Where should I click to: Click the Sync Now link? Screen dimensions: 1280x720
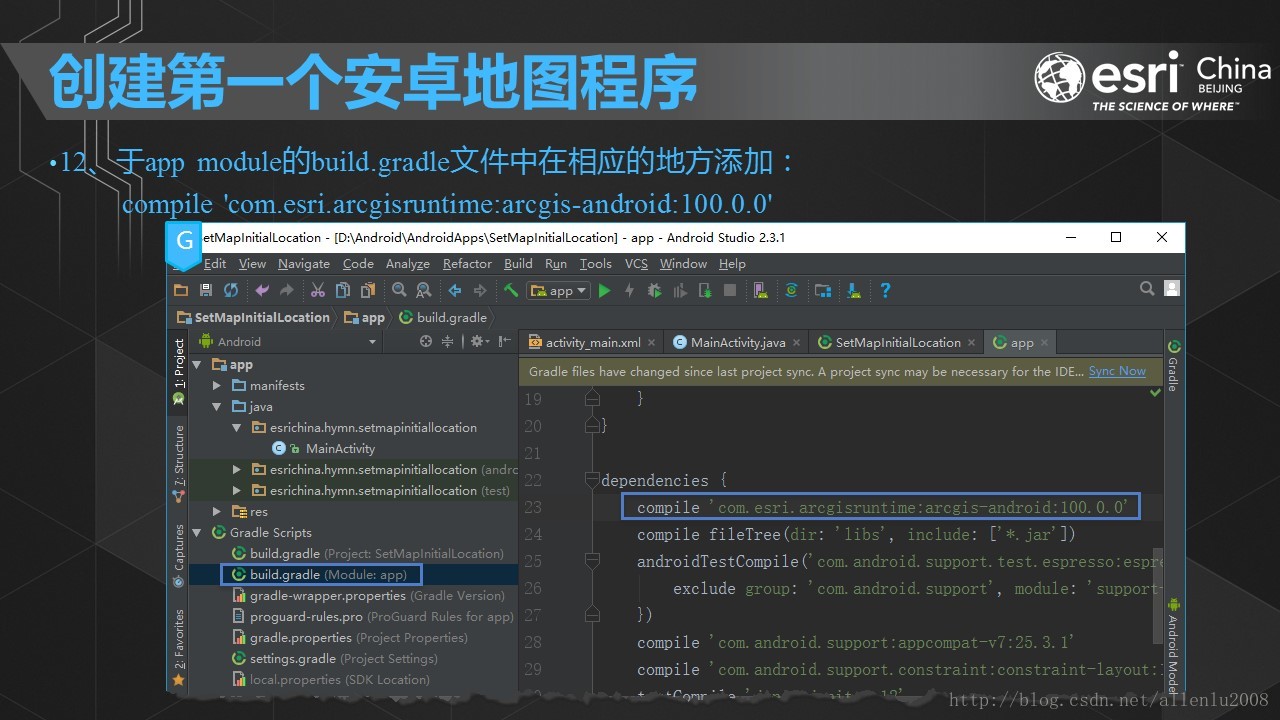(x=1117, y=371)
